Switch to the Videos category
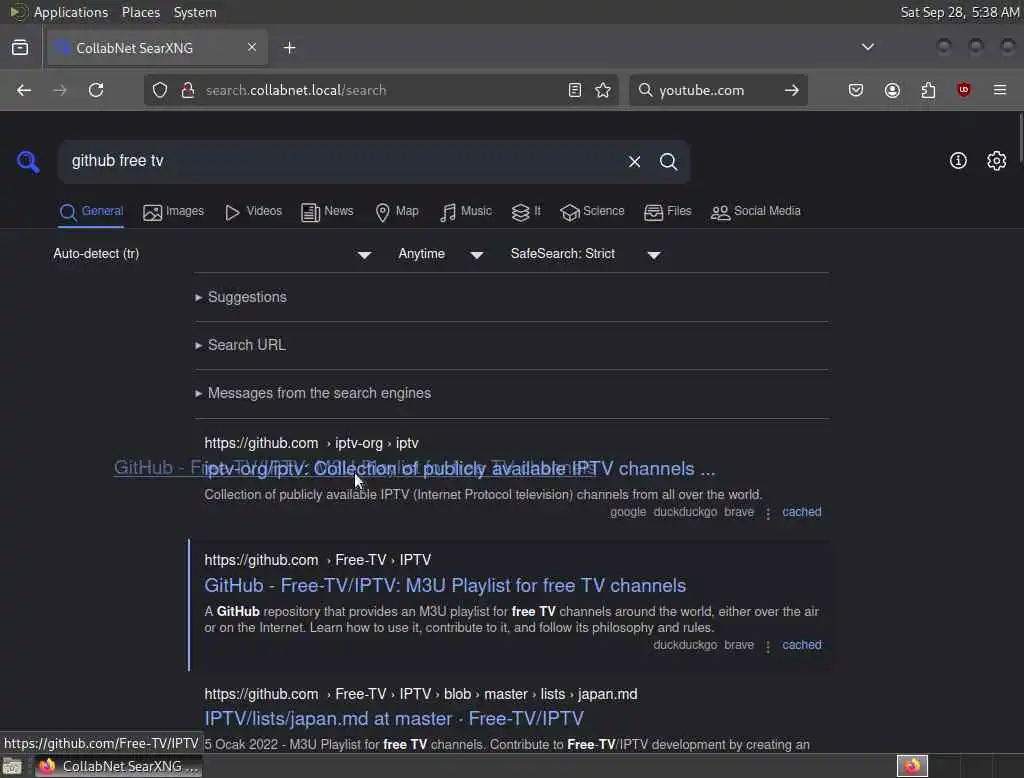This screenshot has height=778, width=1024. 253,212
